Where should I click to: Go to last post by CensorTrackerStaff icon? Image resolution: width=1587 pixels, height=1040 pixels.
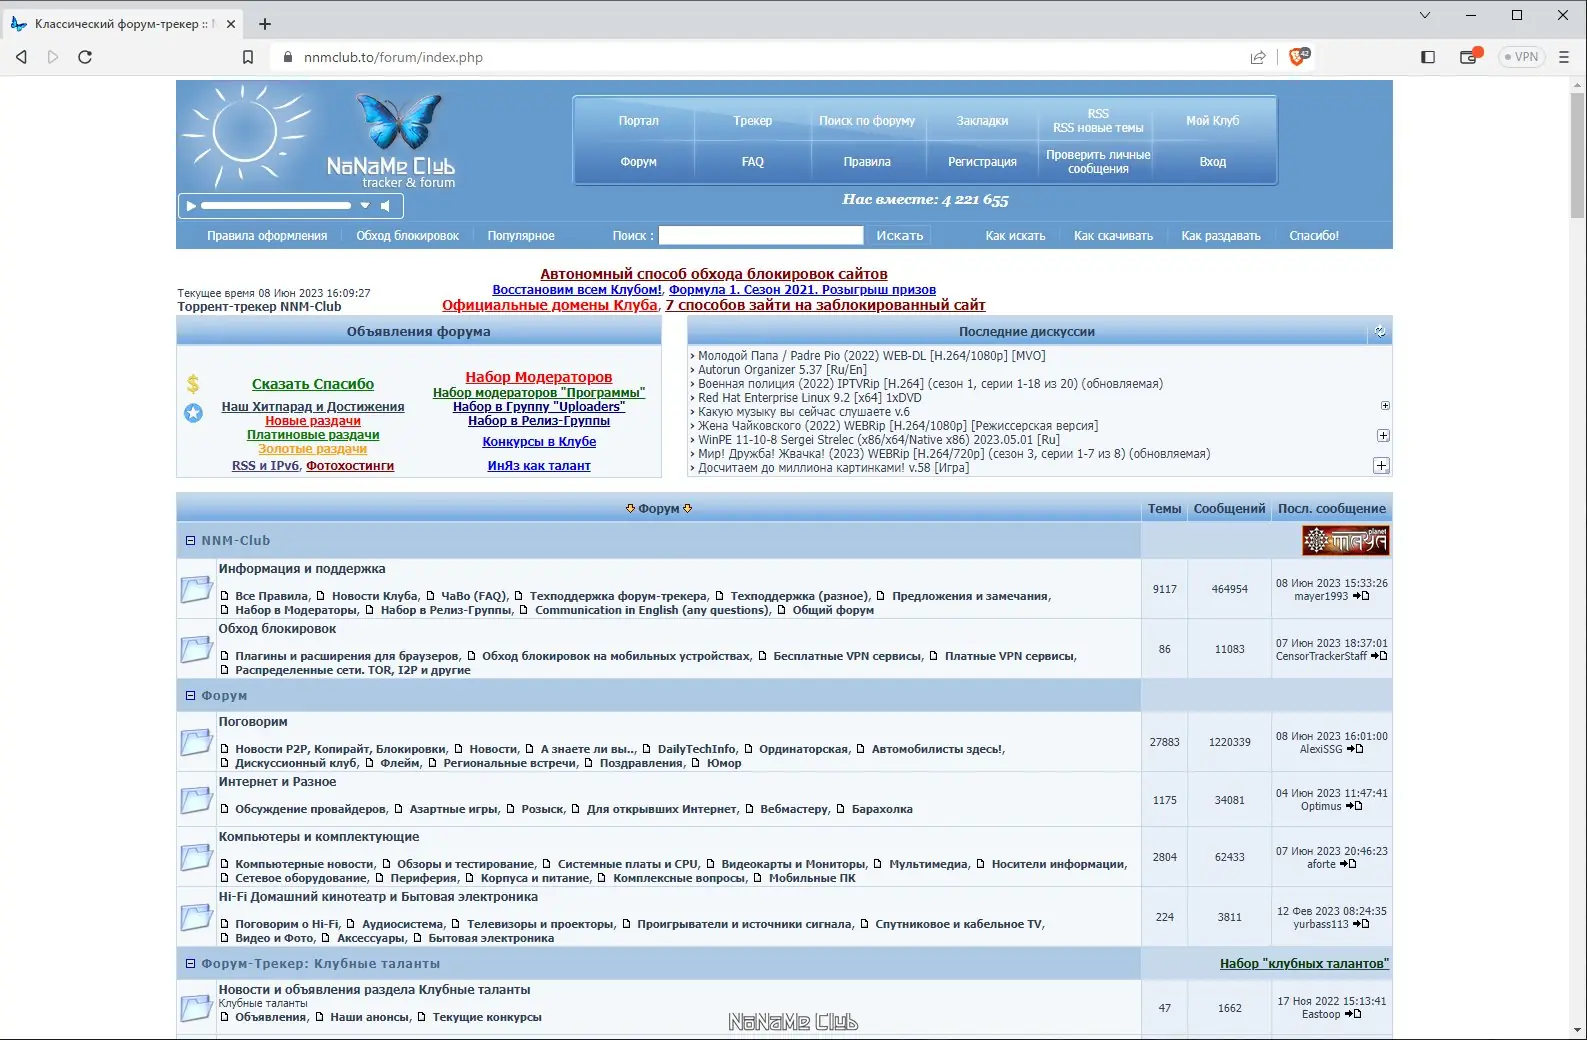pos(1379,656)
